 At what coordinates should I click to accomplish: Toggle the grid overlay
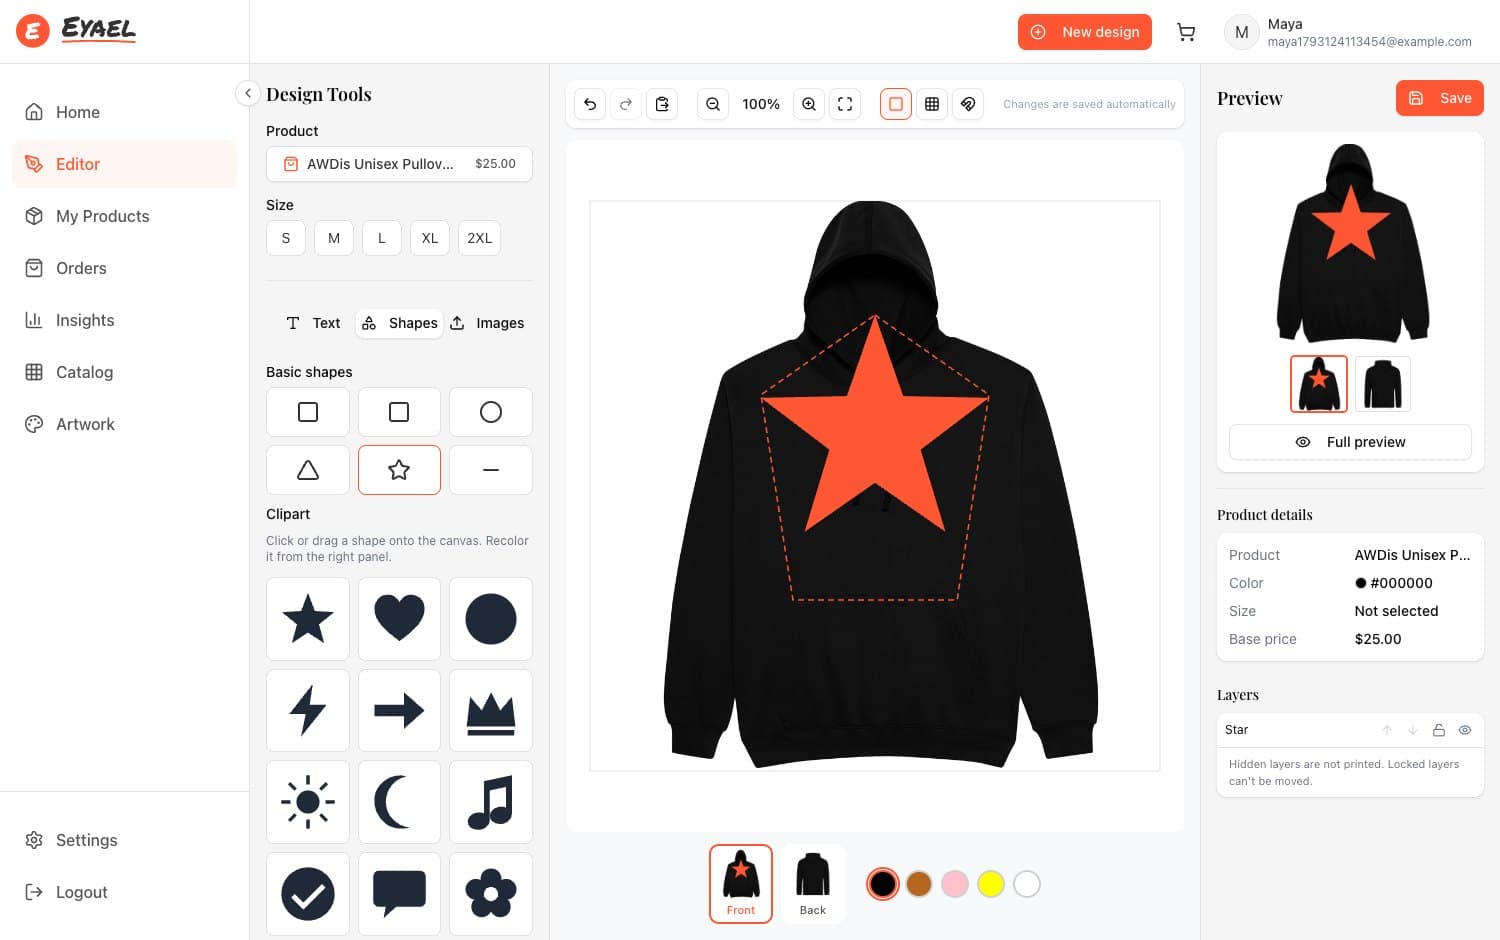tap(932, 104)
